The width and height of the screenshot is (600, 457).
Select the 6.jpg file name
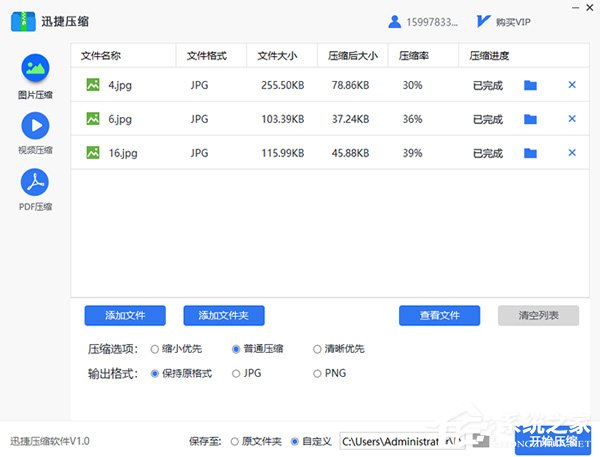120,119
